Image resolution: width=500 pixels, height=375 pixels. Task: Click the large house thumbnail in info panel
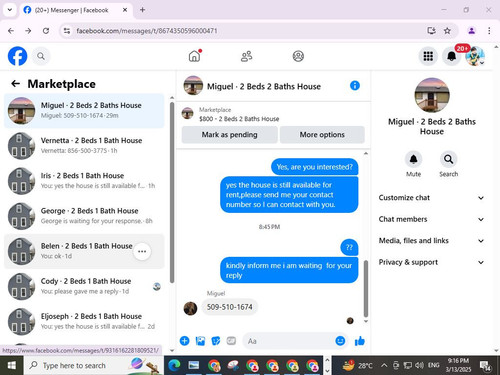click(x=432, y=95)
